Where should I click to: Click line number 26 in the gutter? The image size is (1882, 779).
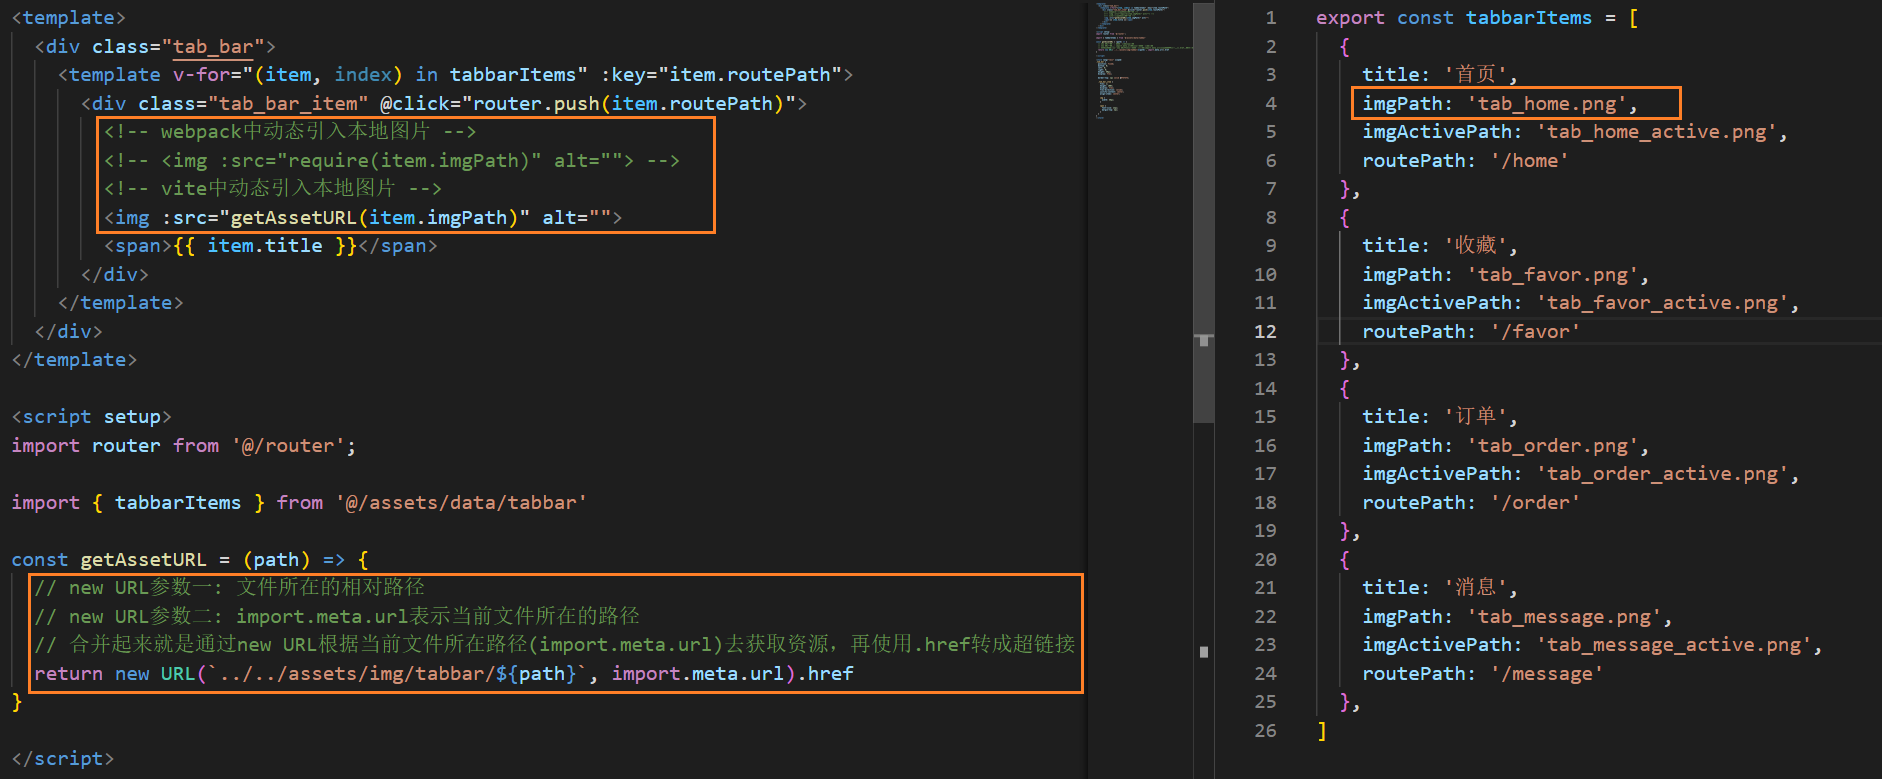pyautogui.click(x=1265, y=731)
